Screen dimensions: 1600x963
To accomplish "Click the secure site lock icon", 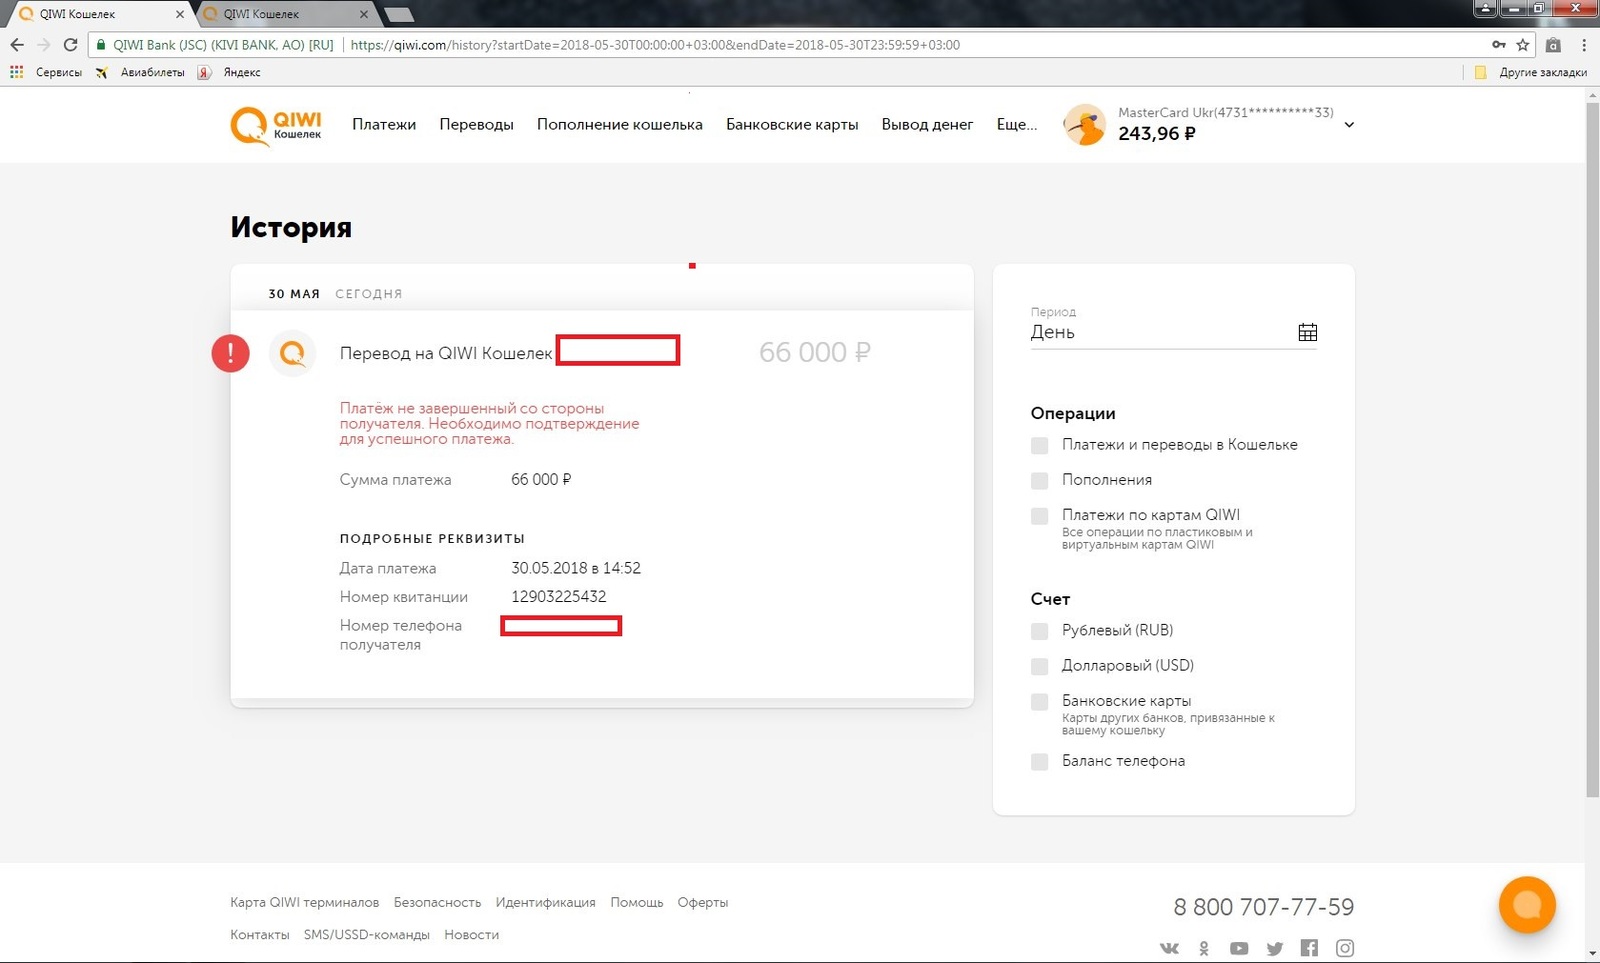I will tap(101, 45).
